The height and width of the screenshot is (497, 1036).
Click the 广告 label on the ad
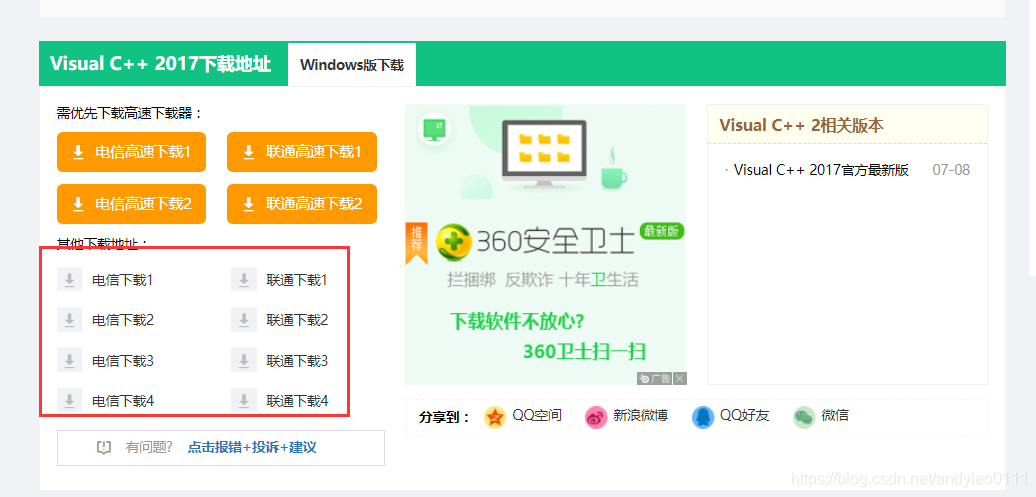click(x=655, y=379)
